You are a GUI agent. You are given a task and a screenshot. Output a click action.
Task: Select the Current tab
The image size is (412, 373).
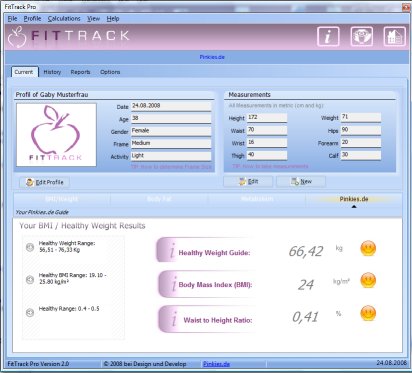coord(24,72)
